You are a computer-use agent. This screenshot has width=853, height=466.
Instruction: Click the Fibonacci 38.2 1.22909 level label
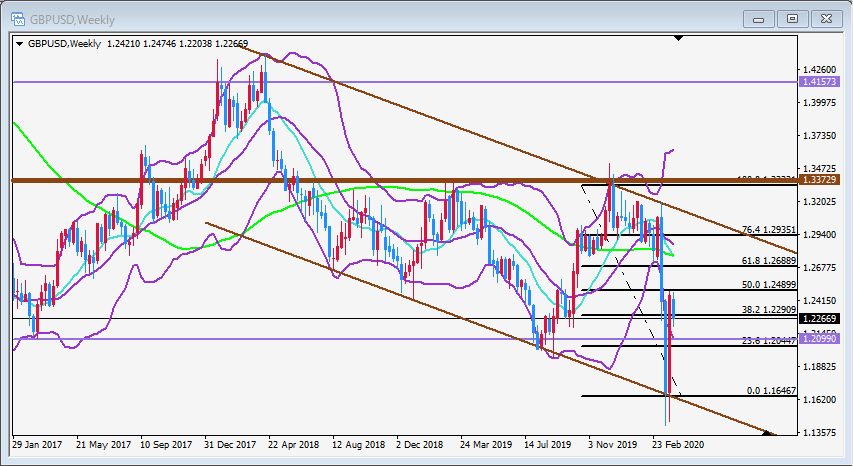pyautogui.click(x=769, y=309)
